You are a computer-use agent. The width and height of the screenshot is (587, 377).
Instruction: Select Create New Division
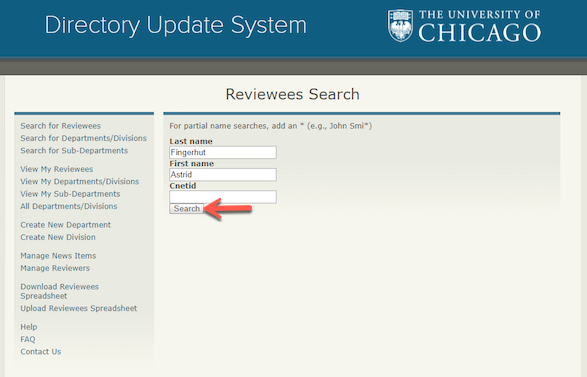(58, 237)
